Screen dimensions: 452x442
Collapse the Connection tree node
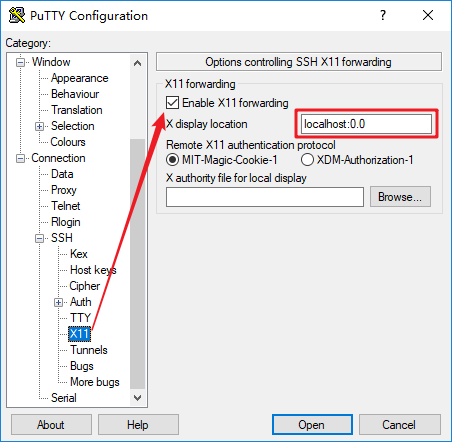20,158
